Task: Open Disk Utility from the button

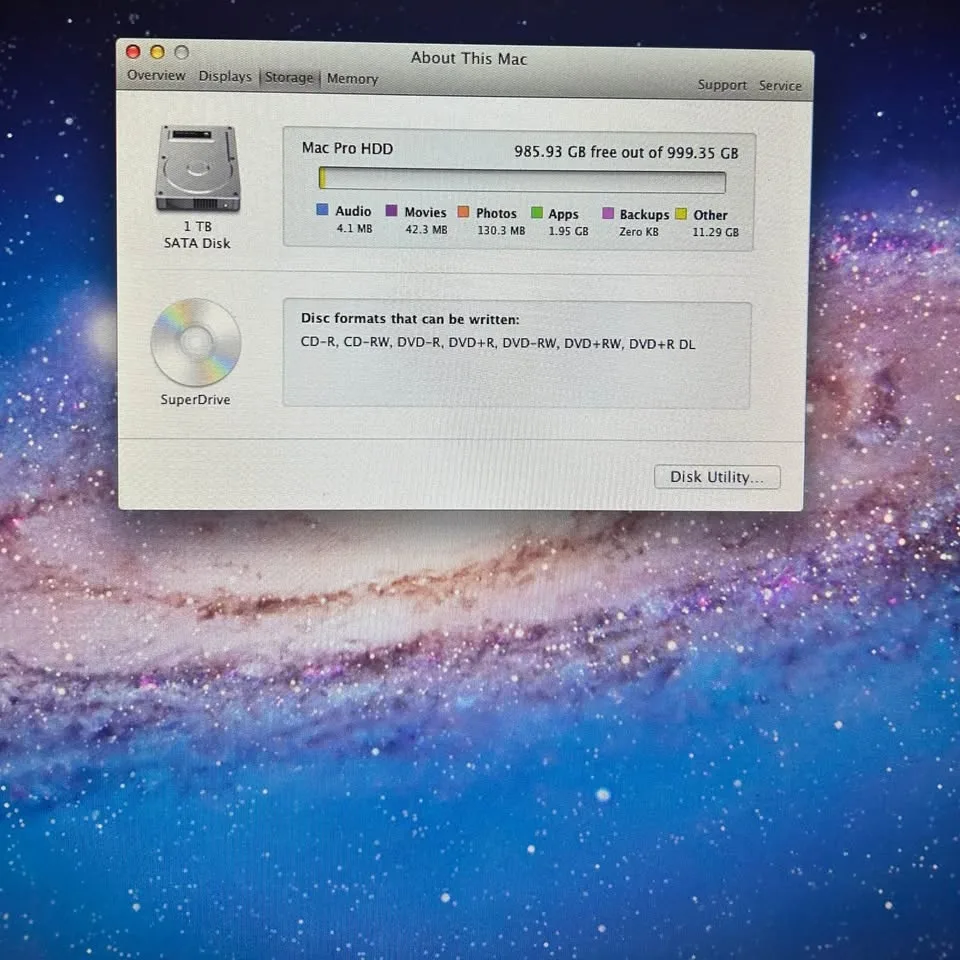Action: point(716,477)
